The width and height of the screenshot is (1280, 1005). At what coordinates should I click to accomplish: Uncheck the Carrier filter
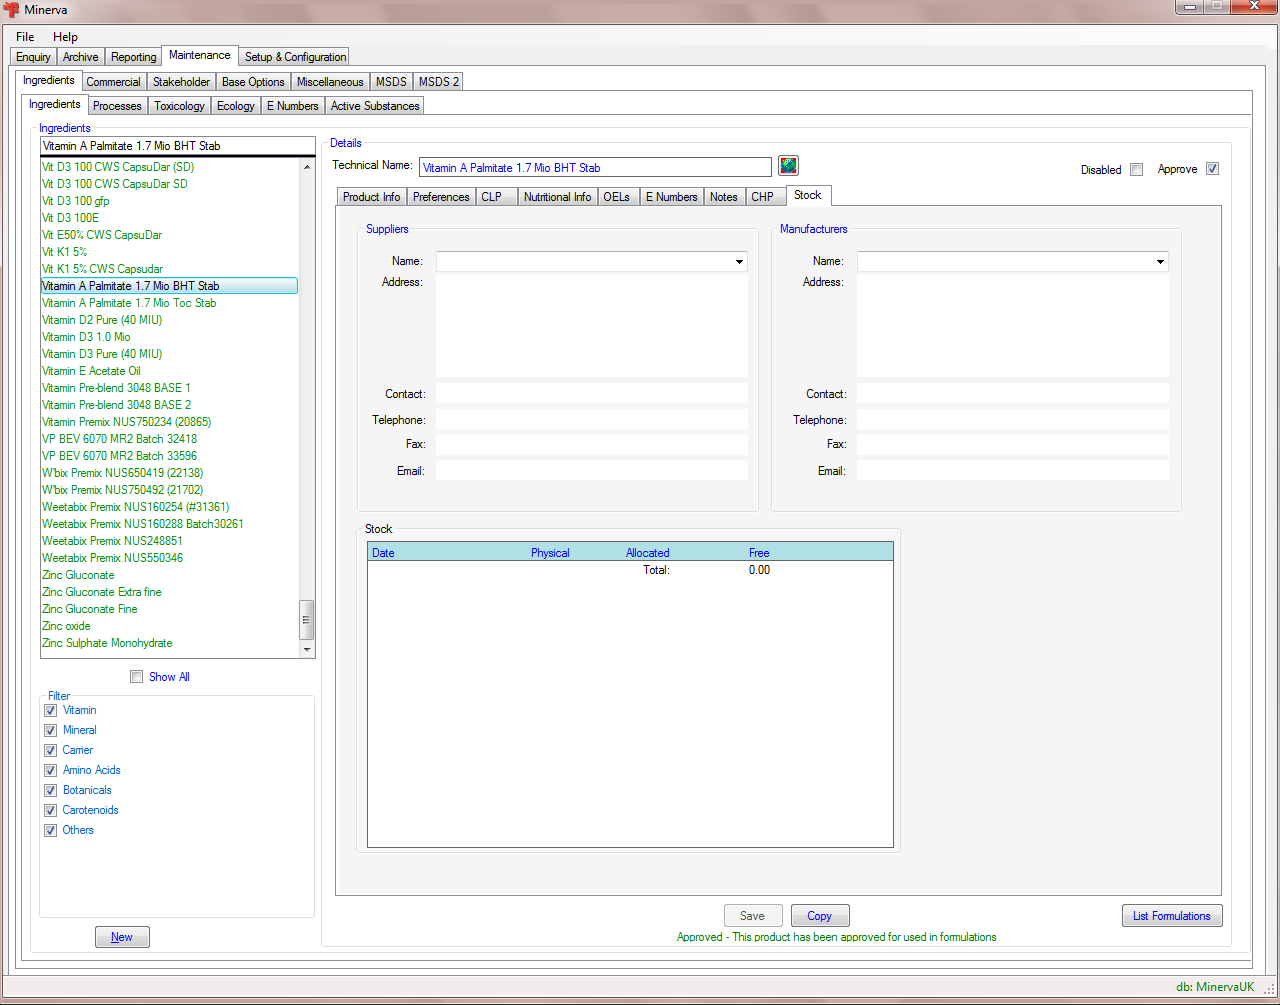pos(50,750)
